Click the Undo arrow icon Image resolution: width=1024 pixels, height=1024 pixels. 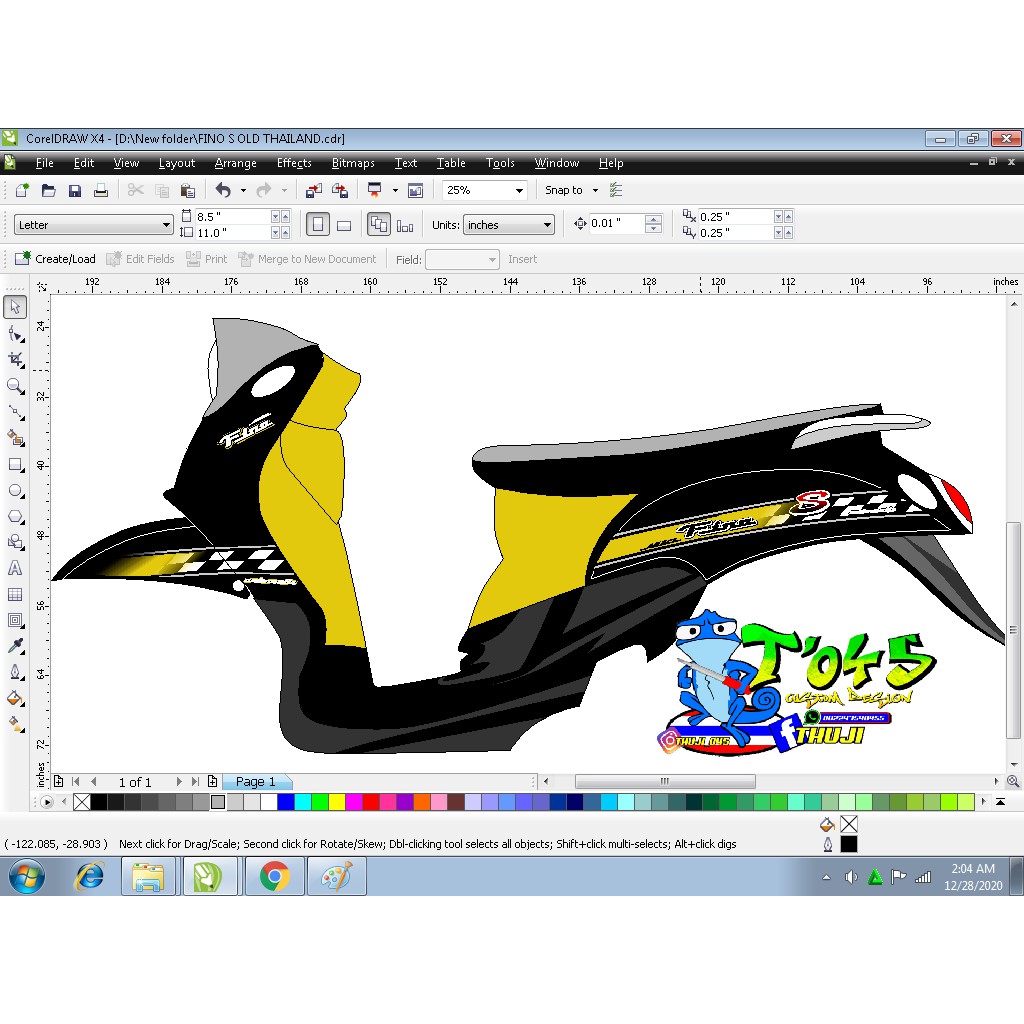pyautogui.click(x=223, y=190)
